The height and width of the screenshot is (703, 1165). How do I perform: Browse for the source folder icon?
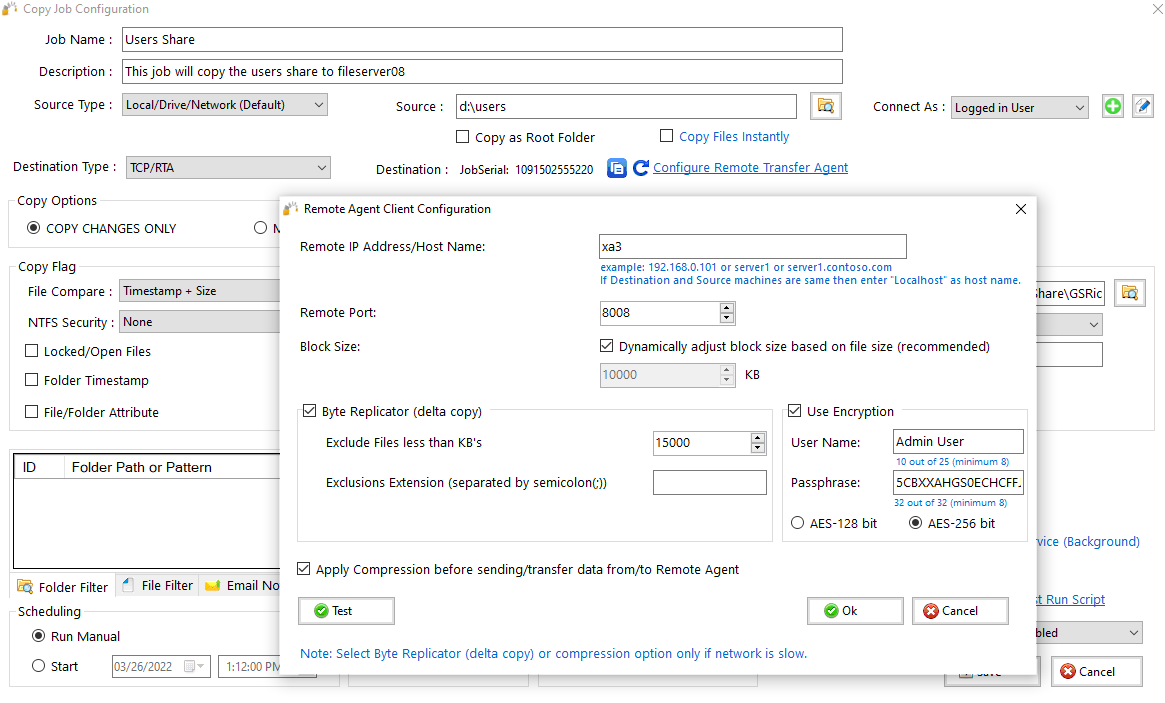(x=825, y=106)
